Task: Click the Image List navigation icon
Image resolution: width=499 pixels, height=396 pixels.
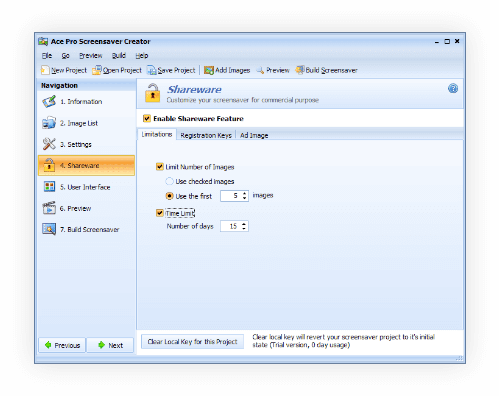Action: [x=49, y=123]
